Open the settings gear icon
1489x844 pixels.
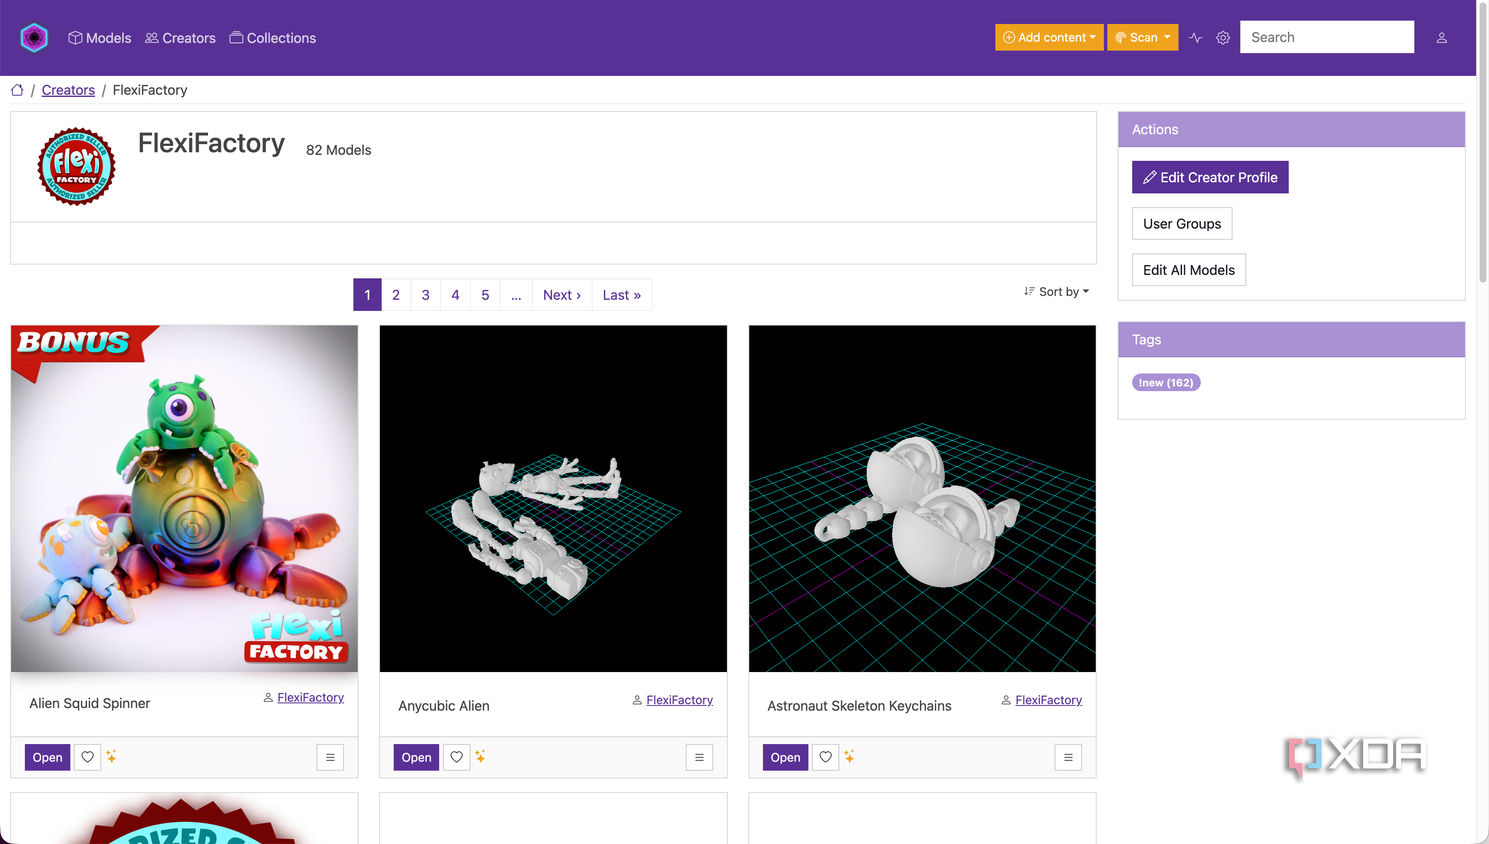tap(1223, 38)
